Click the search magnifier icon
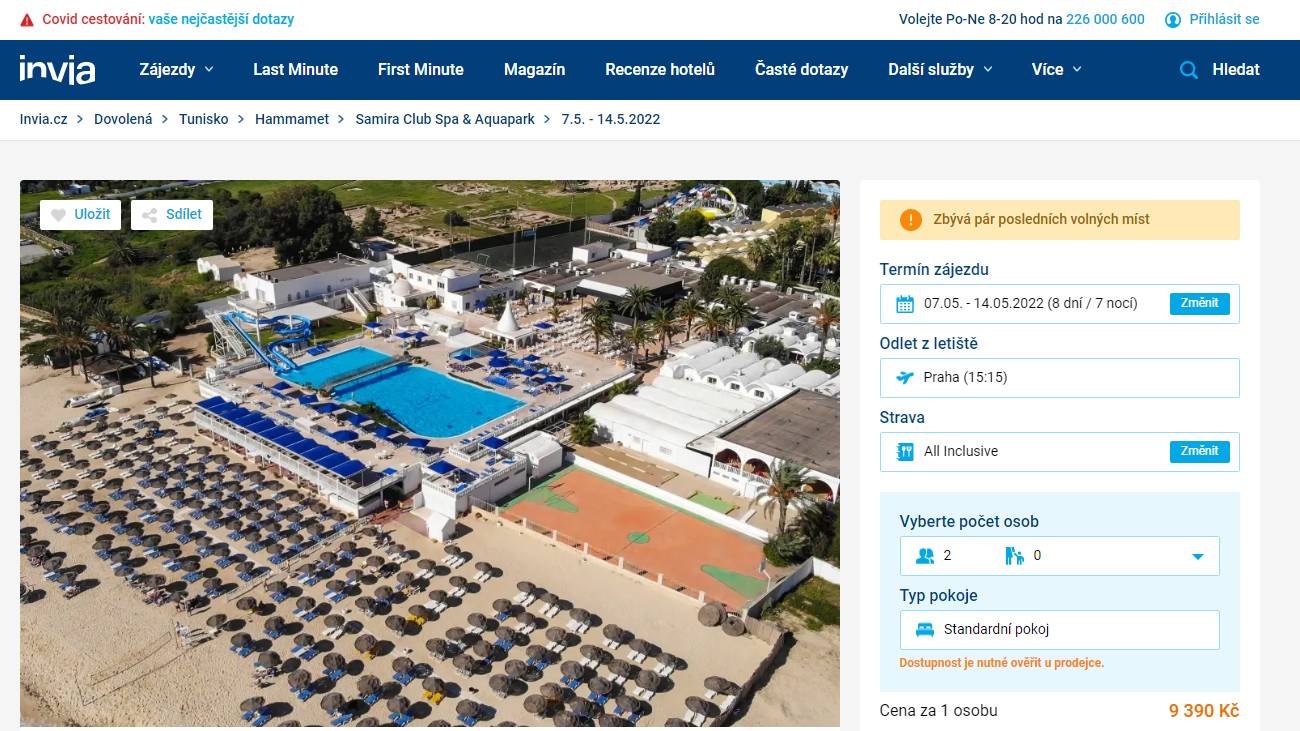Image resolution: width=1300 pixels, height=731 pixels. [1189, 70]
